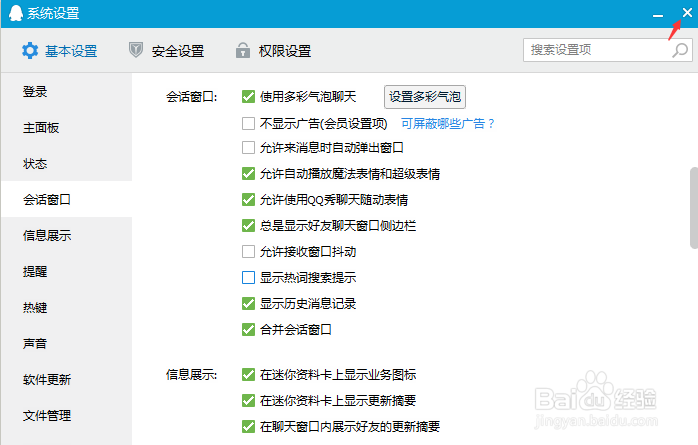Go to 登录 in the sidebar
698x445 pixels.
(x=66, y=92)
